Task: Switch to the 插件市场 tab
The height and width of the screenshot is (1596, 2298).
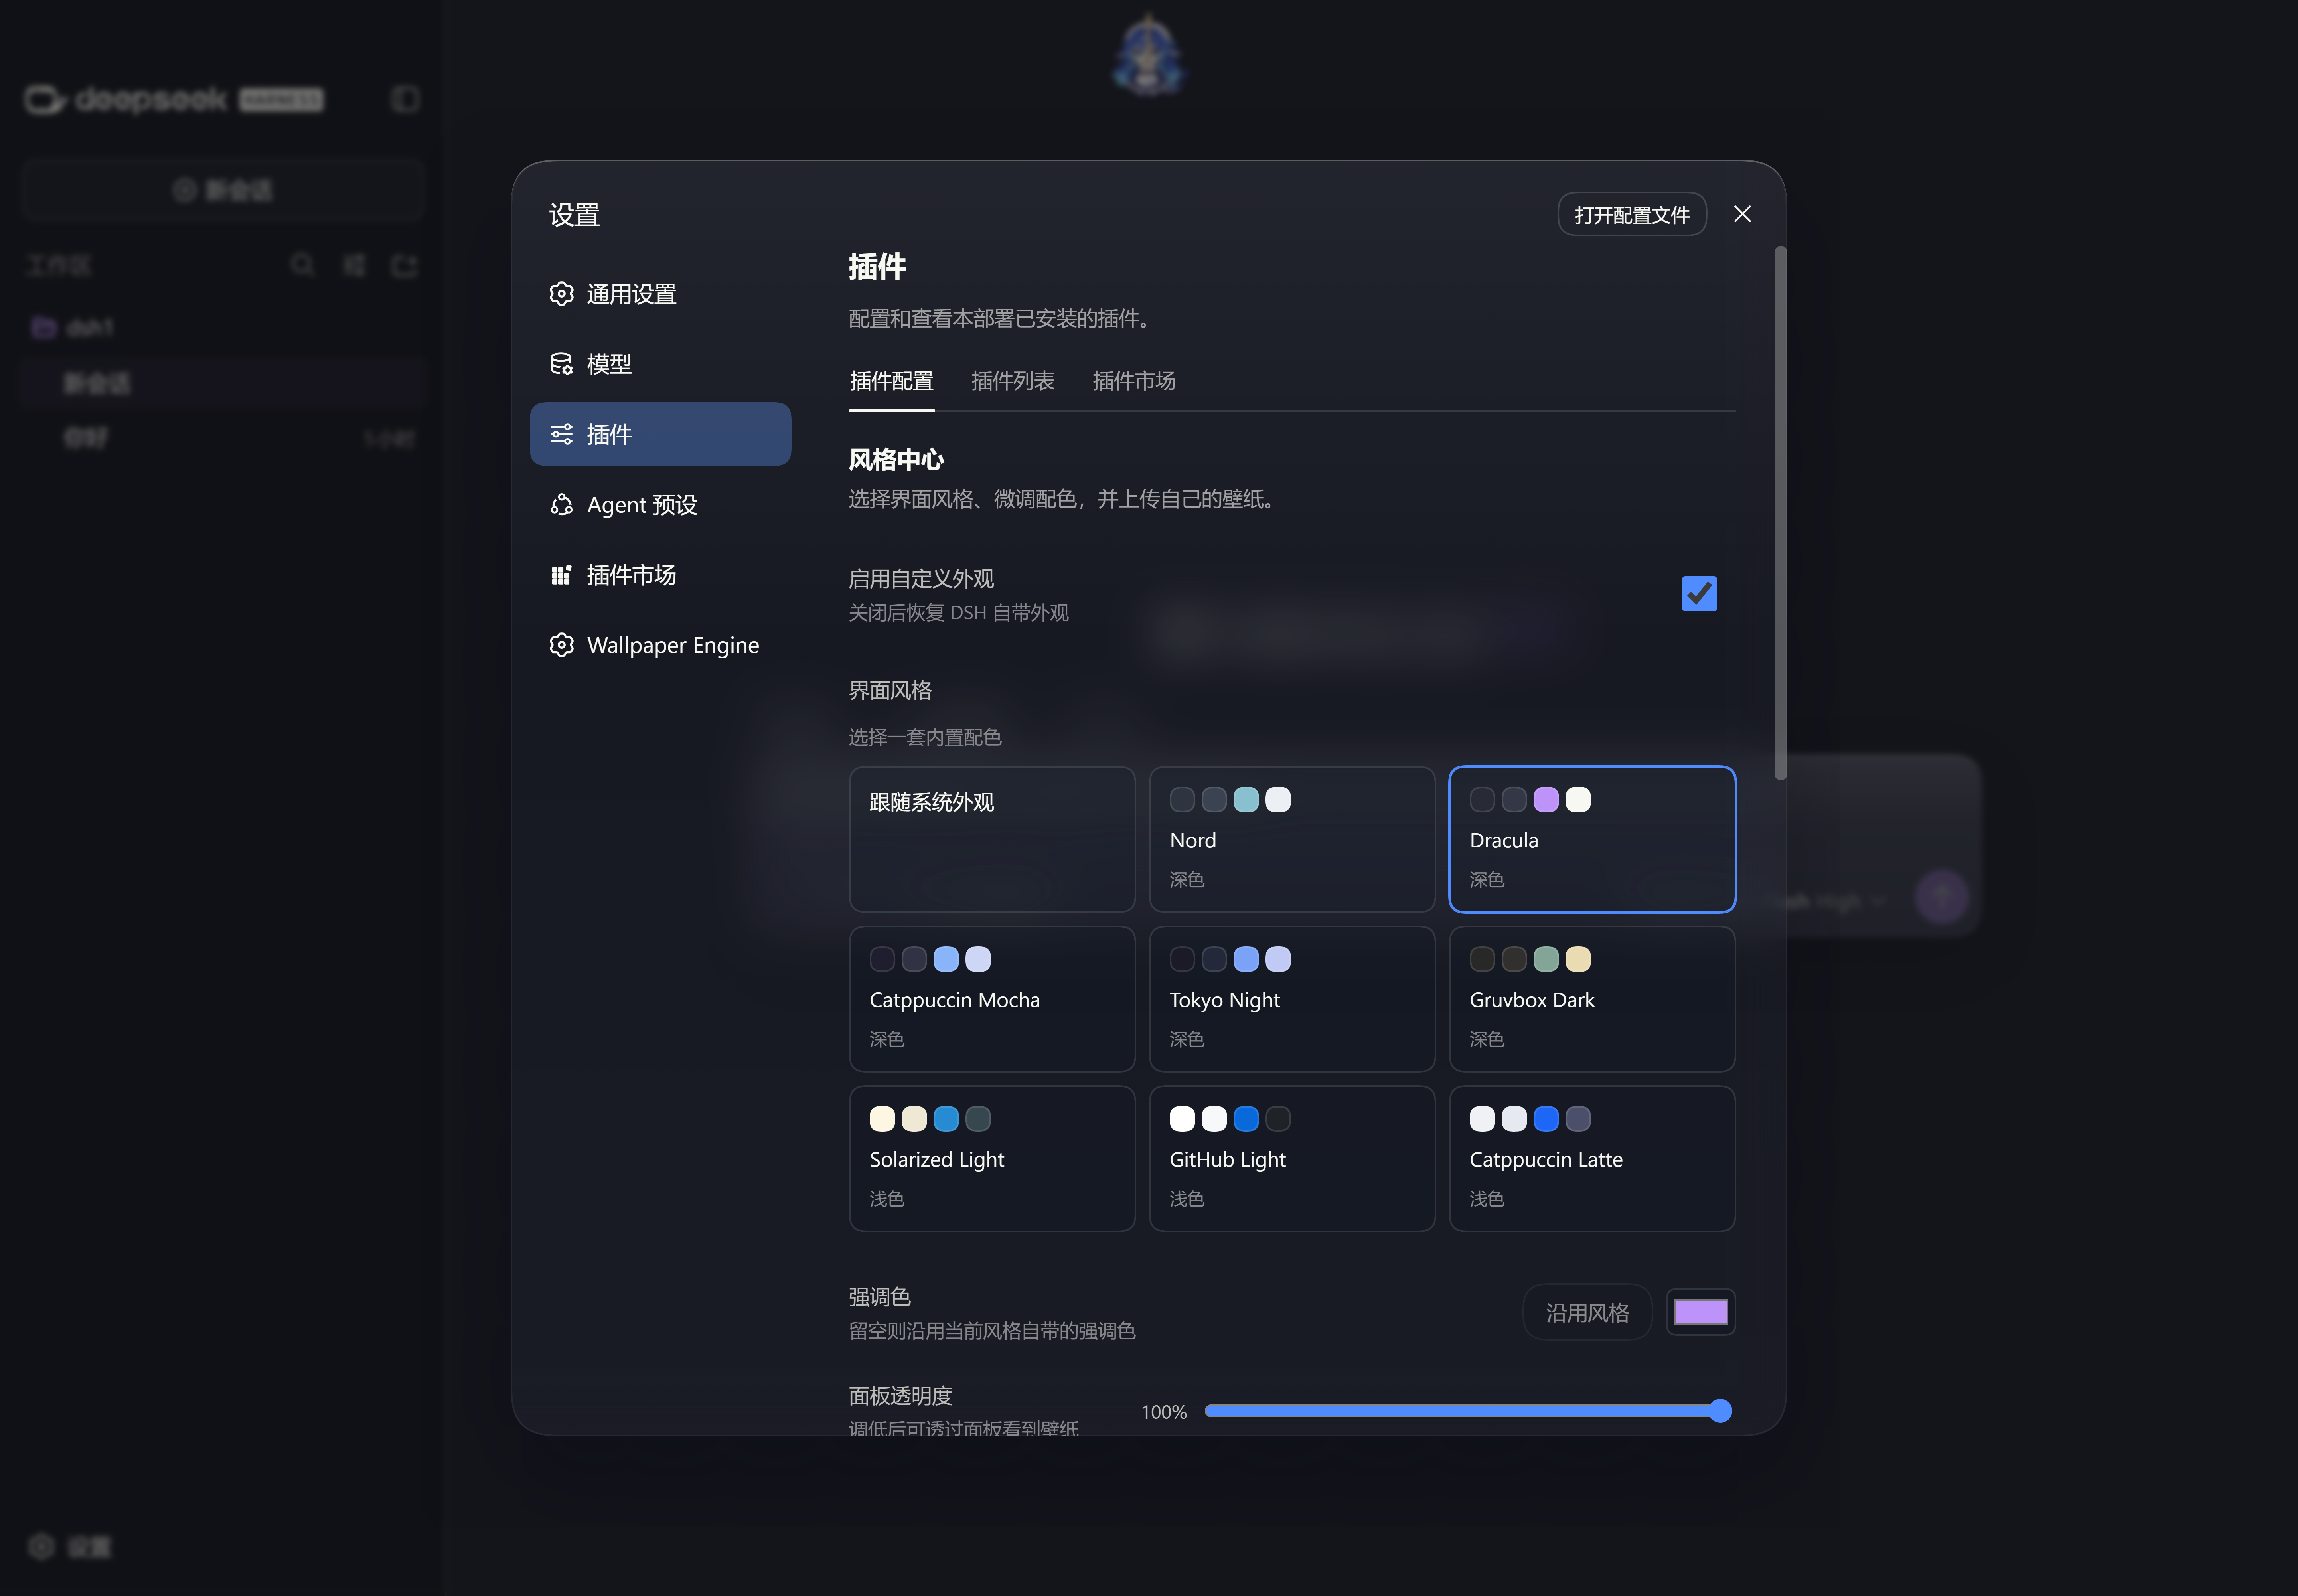Action: tap(1133, 381)
